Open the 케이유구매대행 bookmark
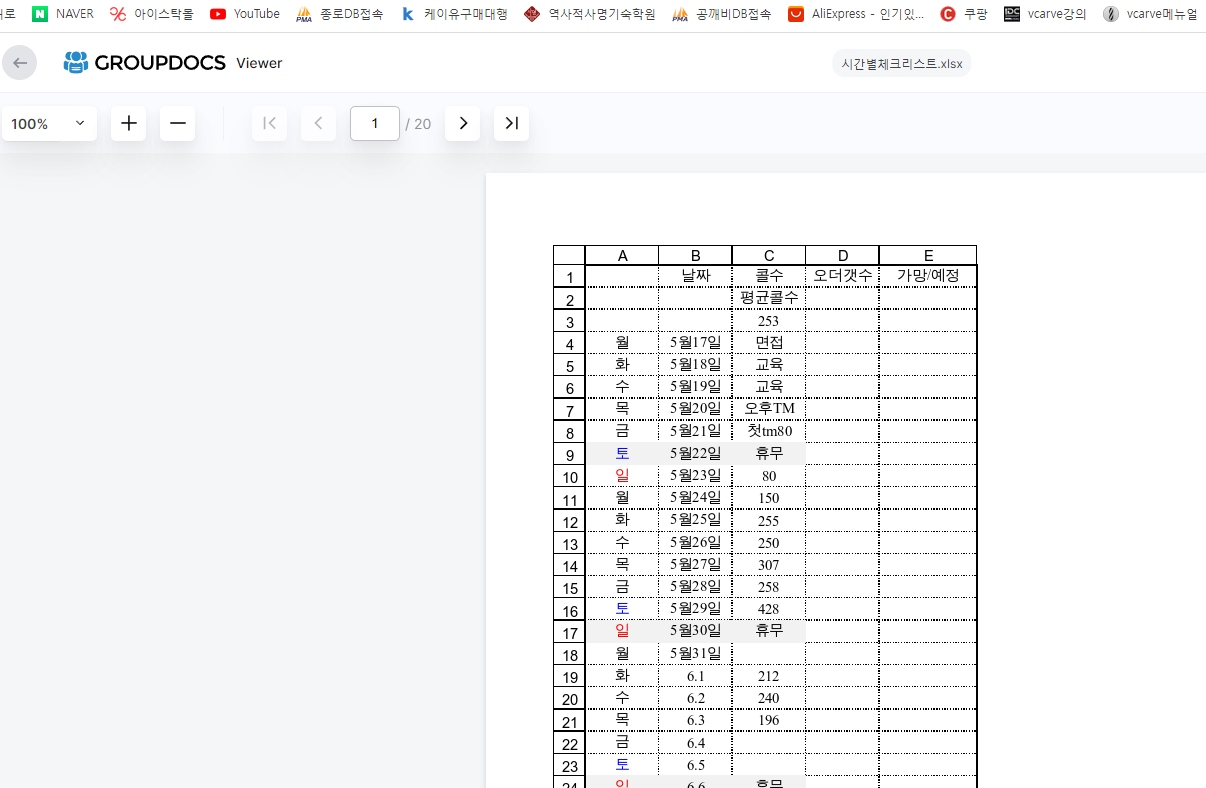The height and width of the screenshot is (788, 1206). [455, 14]
